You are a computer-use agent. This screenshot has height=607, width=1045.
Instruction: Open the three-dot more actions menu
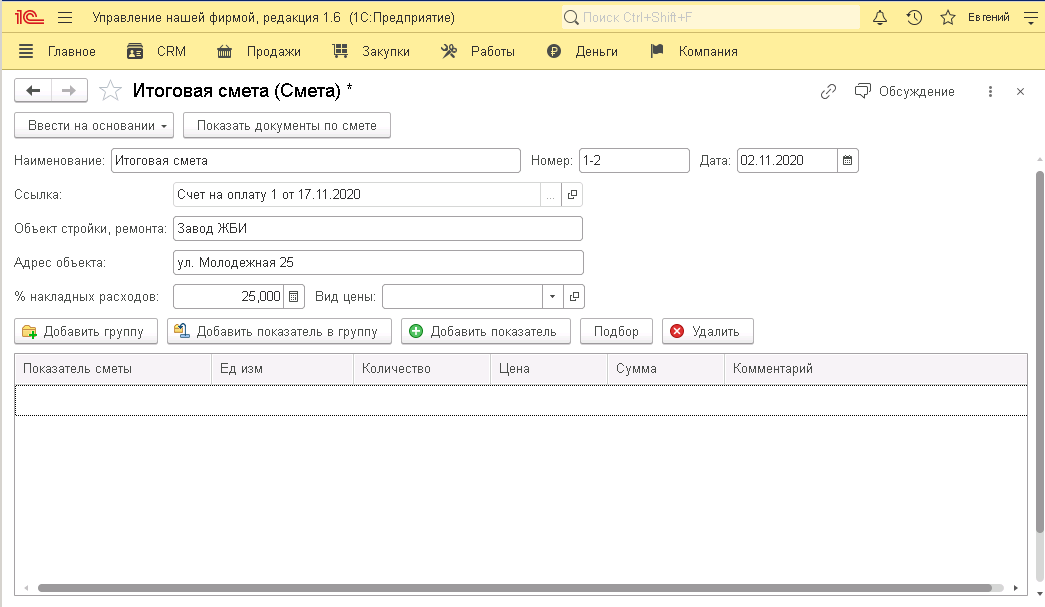[x=990, y=91]
